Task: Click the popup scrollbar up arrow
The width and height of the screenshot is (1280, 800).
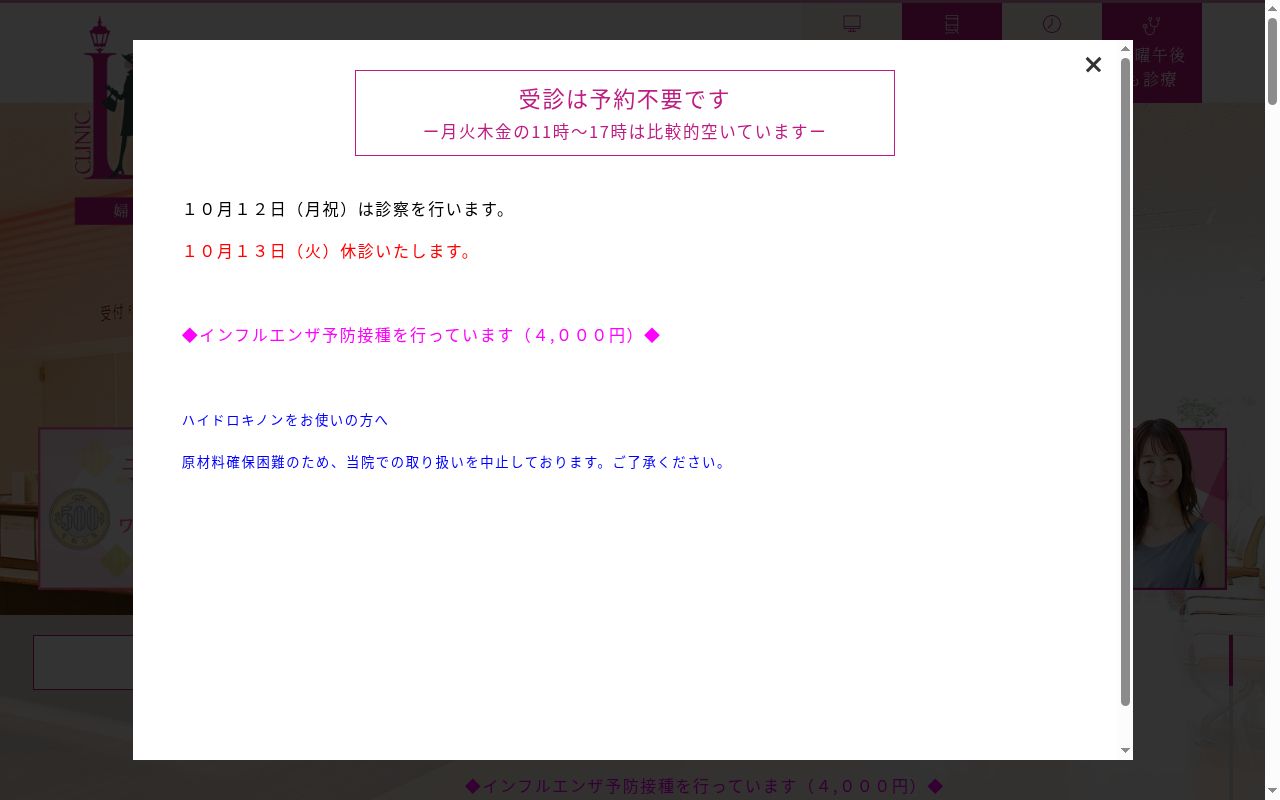Action: (1126, 48)
